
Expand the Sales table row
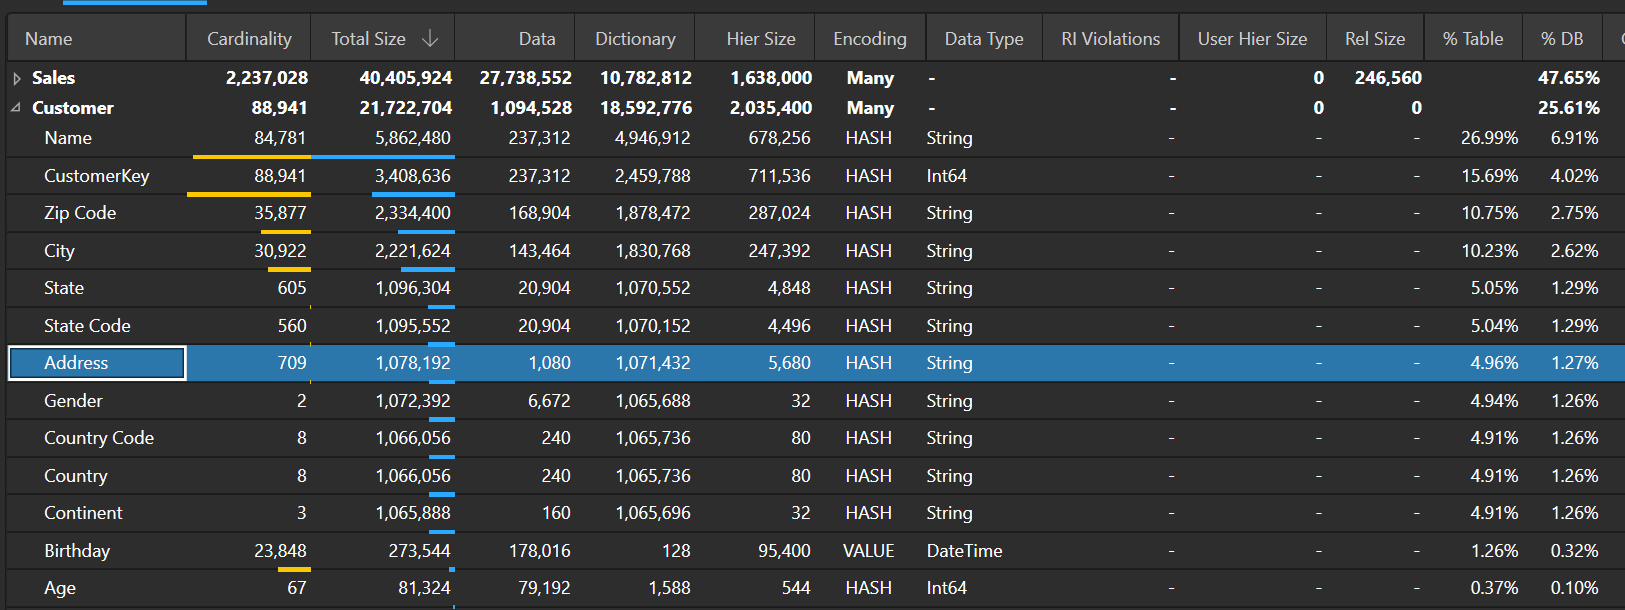tap(17, 78)
